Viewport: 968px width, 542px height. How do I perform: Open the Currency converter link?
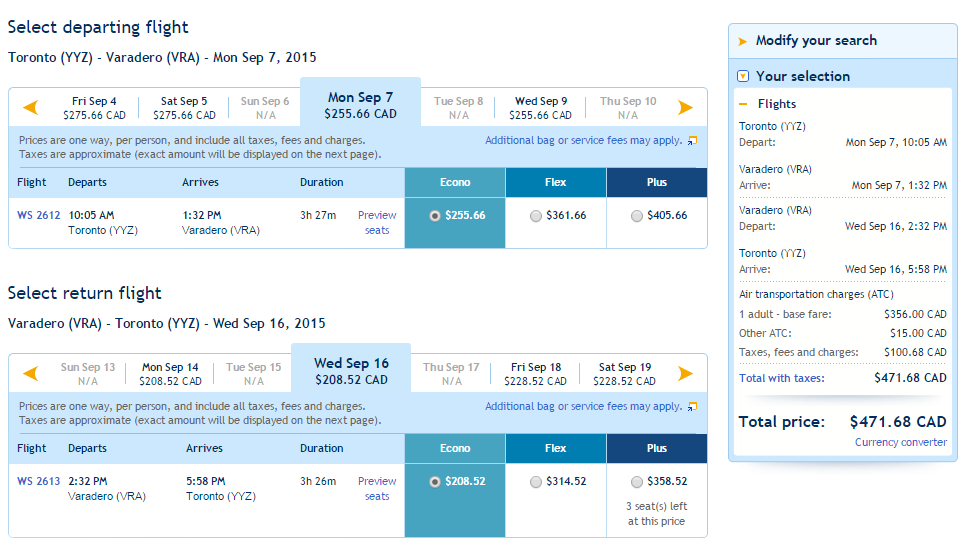pos(900,442)
